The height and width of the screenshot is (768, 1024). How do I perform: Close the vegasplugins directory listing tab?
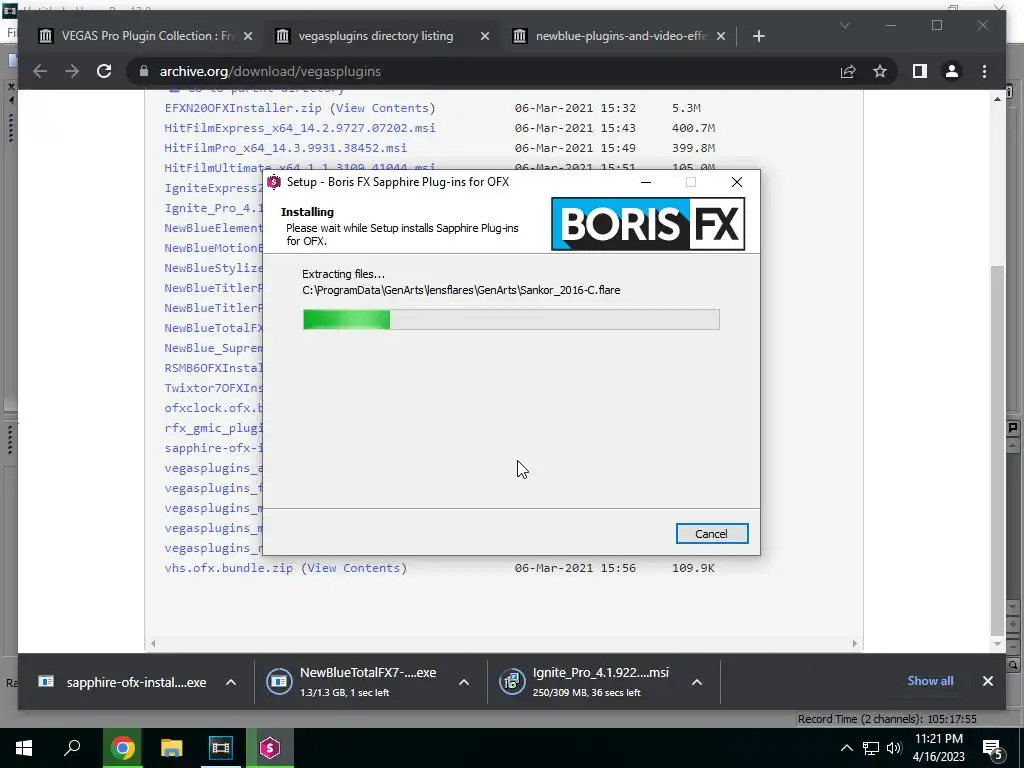click(x=485, y=37)
